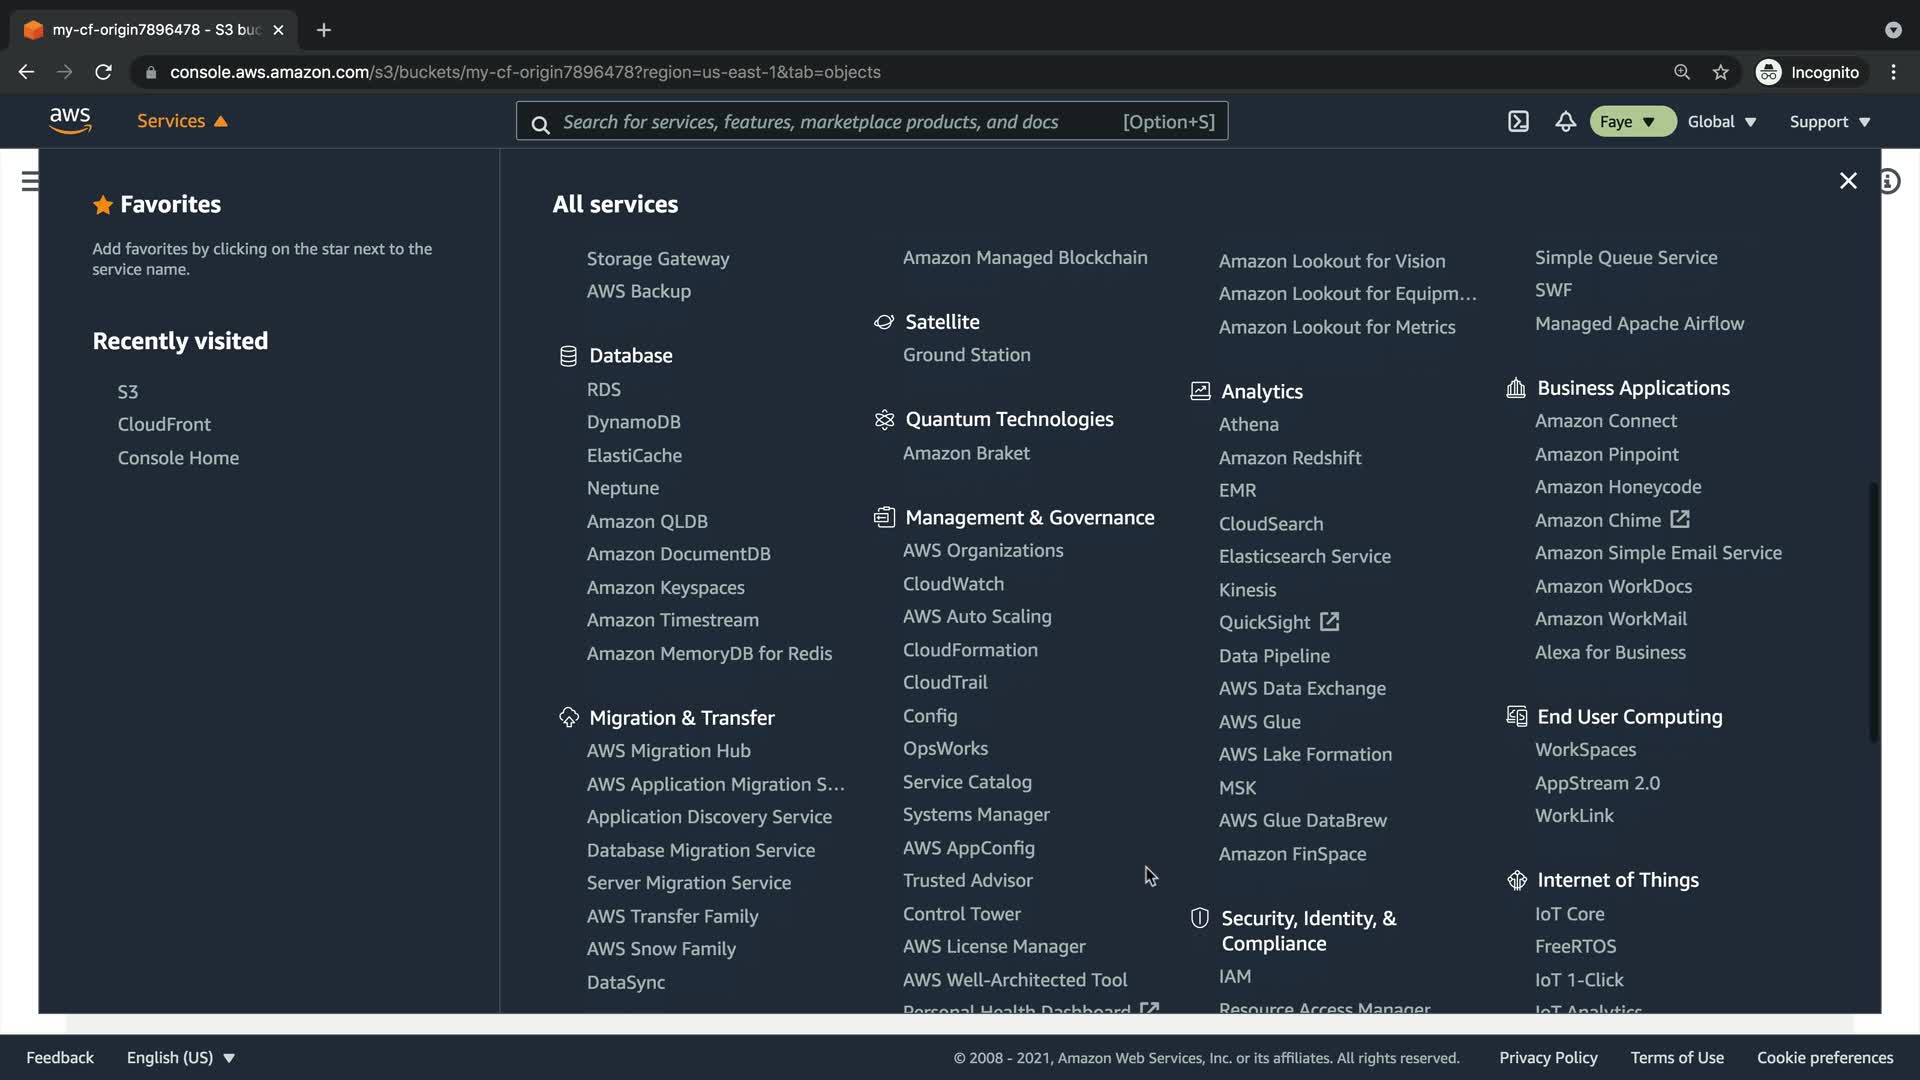
Task: Click the Amazon Chime external link icon
Action: 1680,520
